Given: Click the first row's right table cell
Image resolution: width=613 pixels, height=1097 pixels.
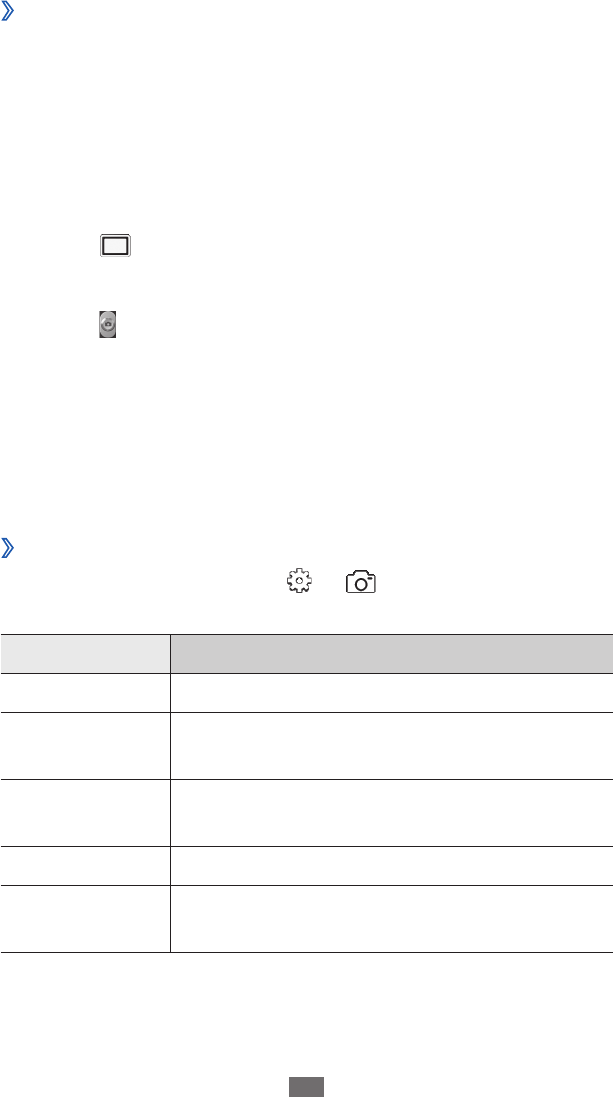Looking at the screenshot, I should [x=392, y=693].
